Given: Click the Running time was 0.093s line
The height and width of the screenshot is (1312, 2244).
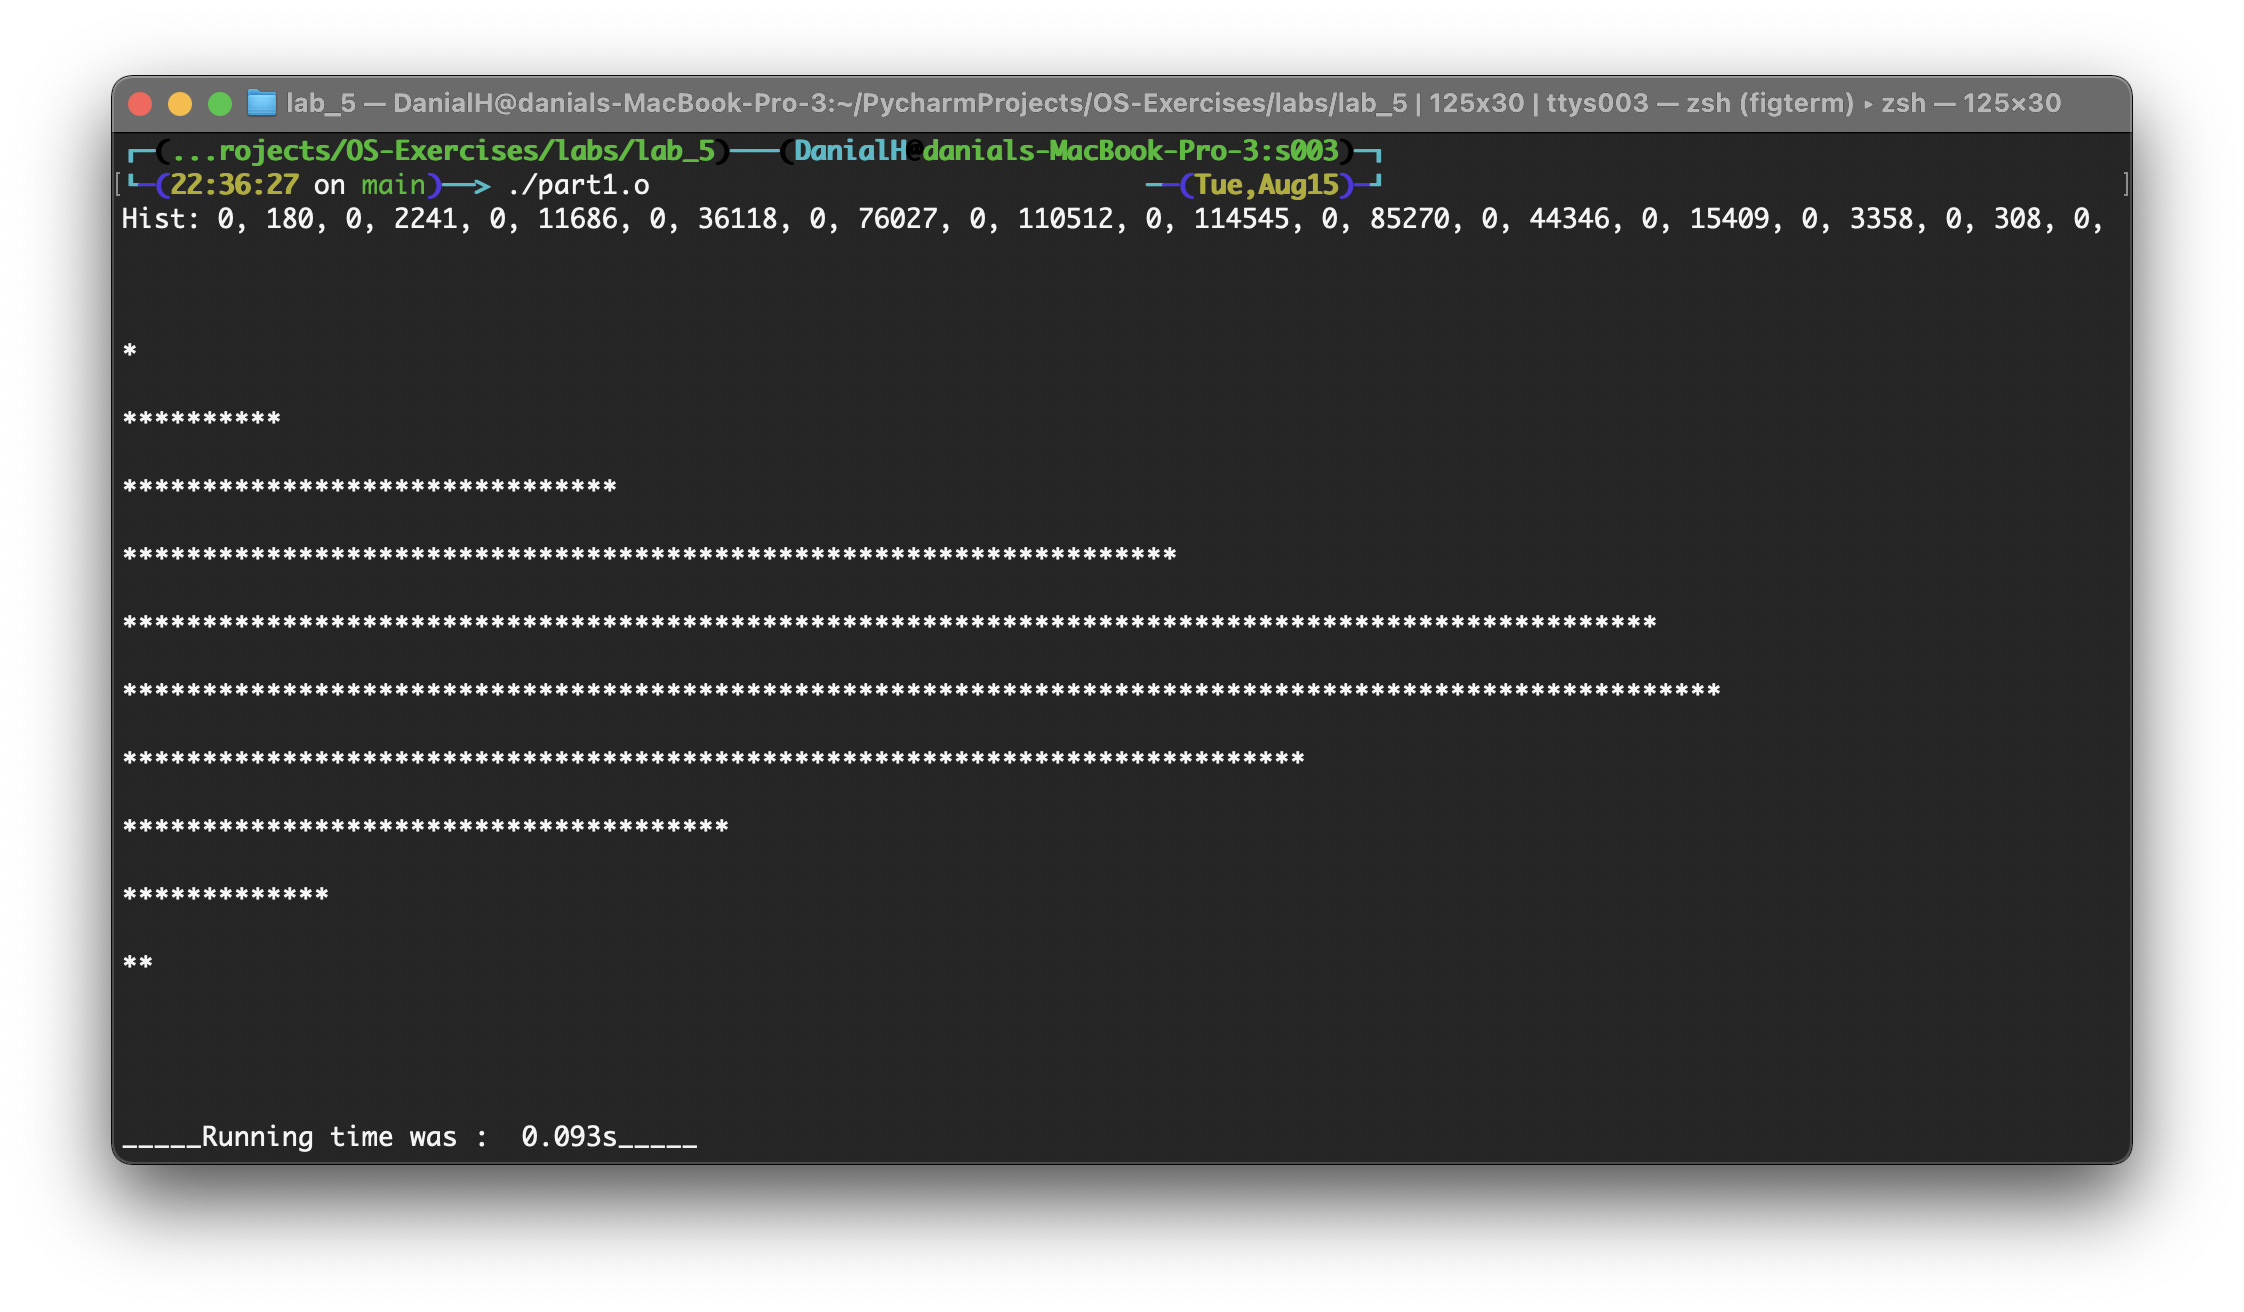Looking at the screenshot, I should [x=409, y=1137].
